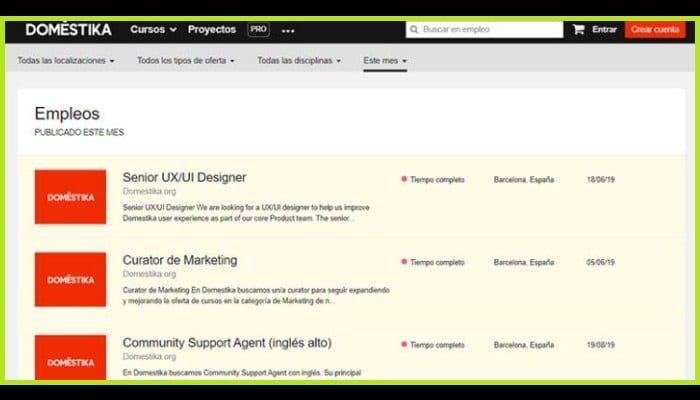Click Barcelona, España on Community Support row
Viewport: 700px width, 400px height.
(524, 345)
